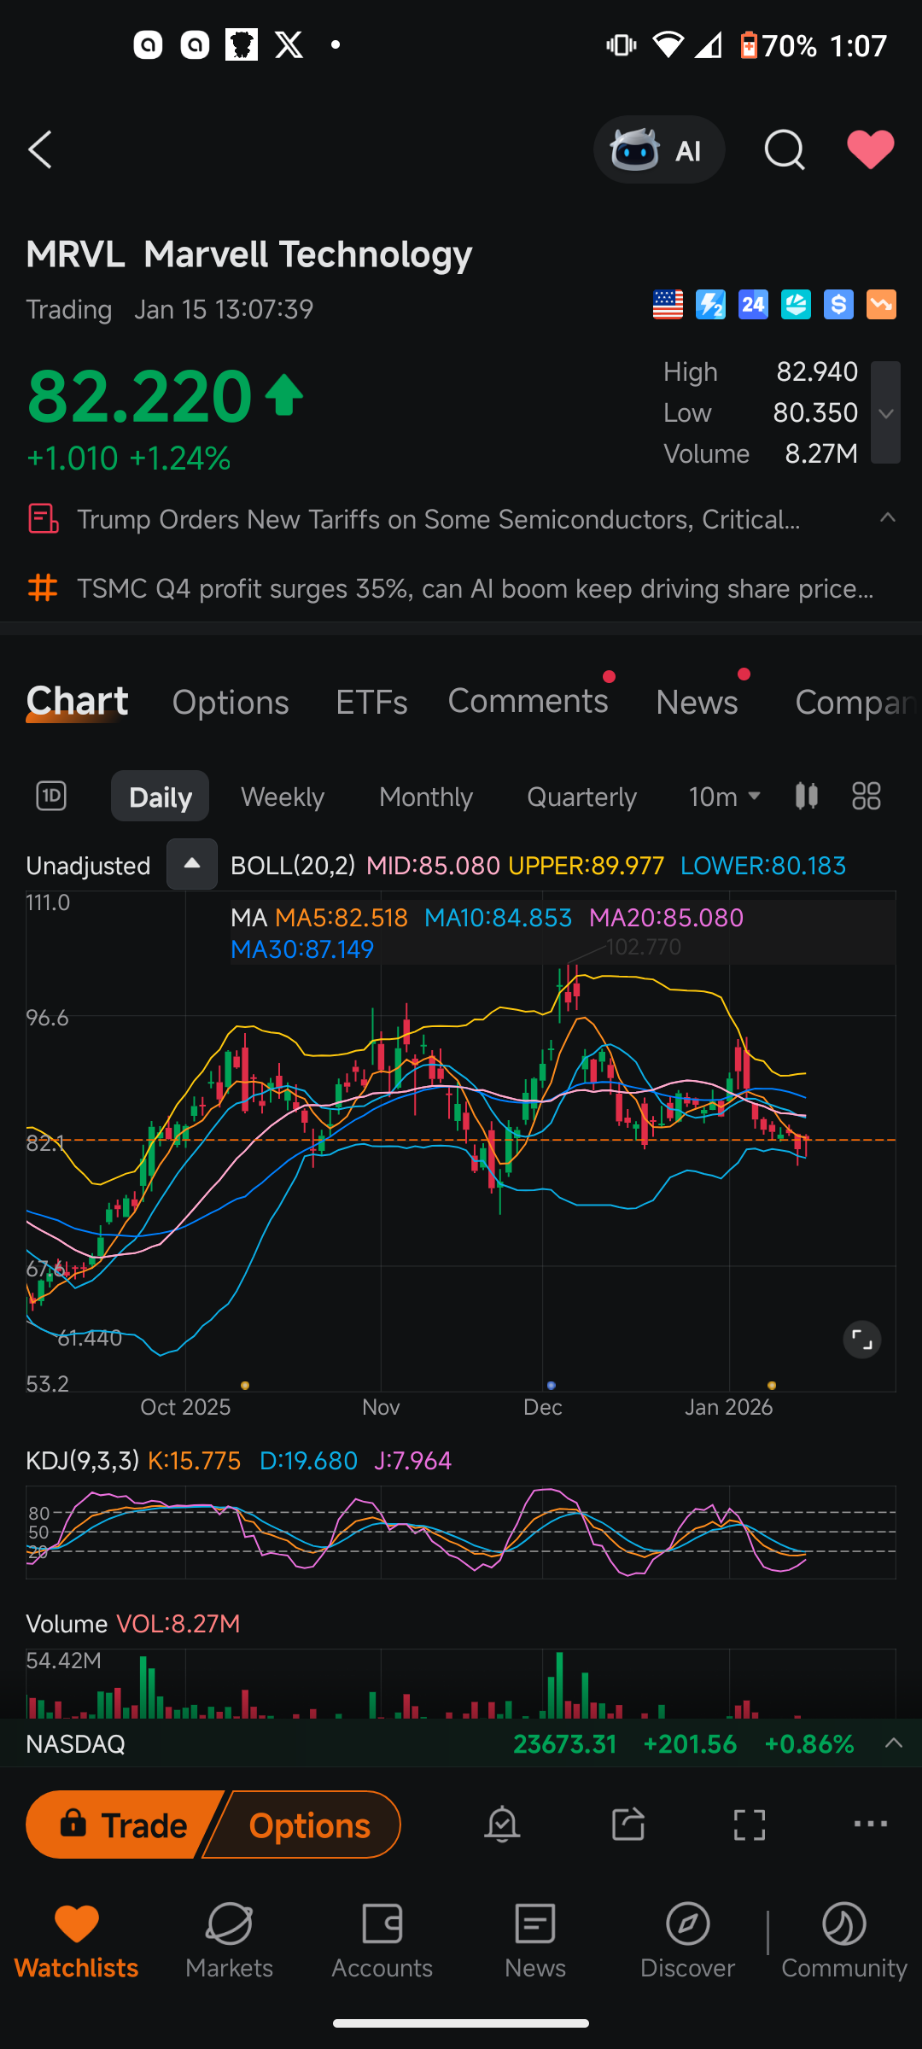
Task: Tap the yellow event dot near Oct 2025
Action: tap(245, 1385)
